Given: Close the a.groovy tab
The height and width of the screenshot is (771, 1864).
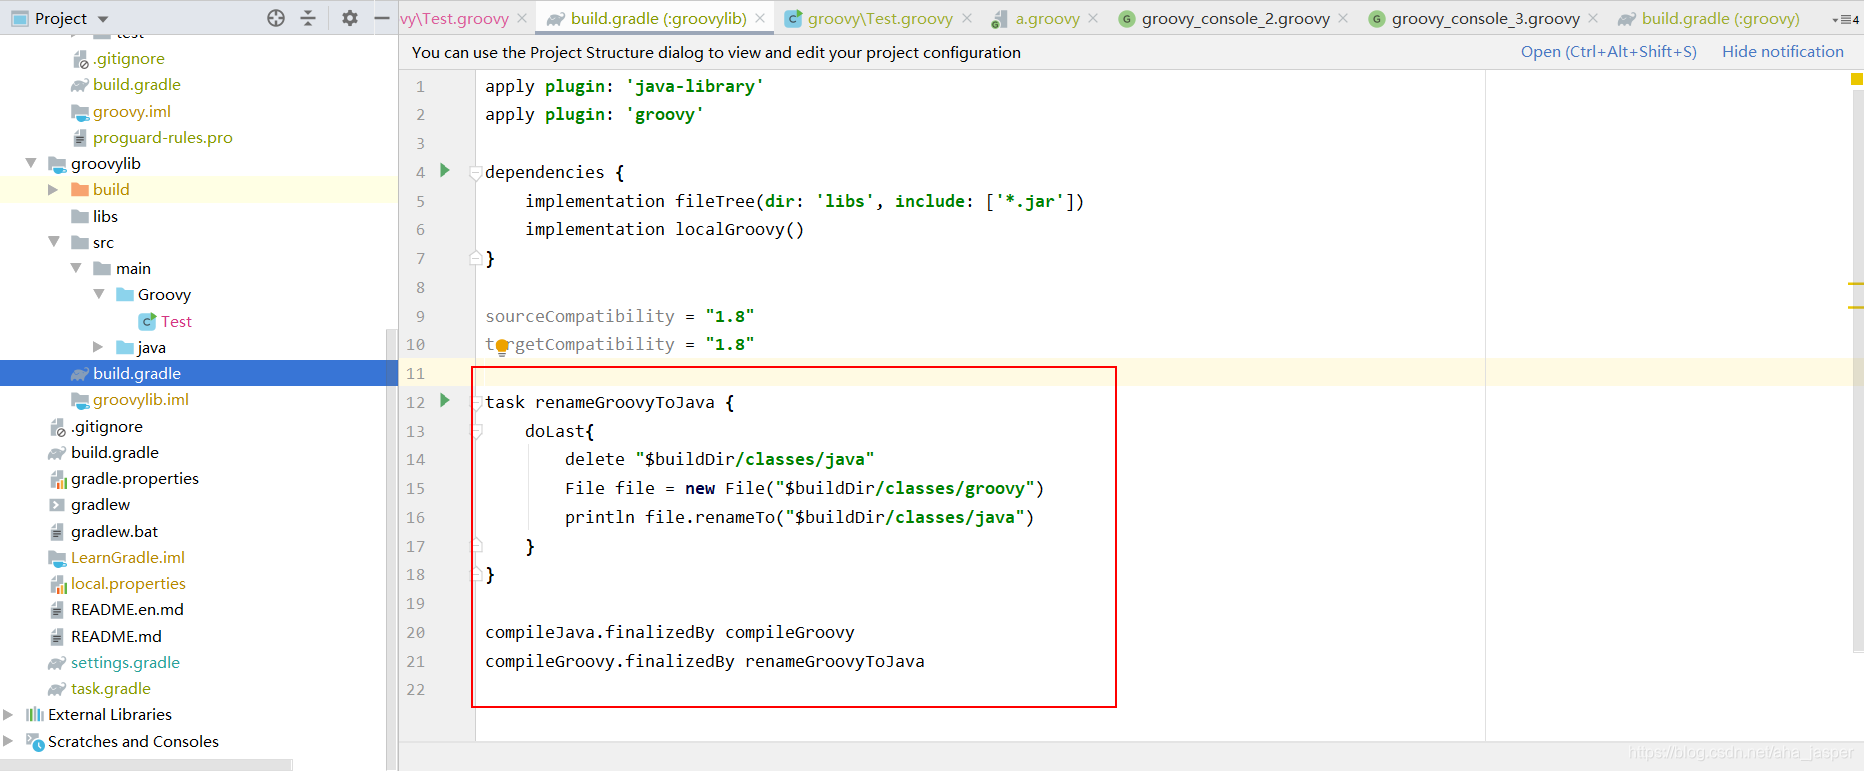Looking at the screenshot, I should pyautogui.click(x=1093, y=18).
